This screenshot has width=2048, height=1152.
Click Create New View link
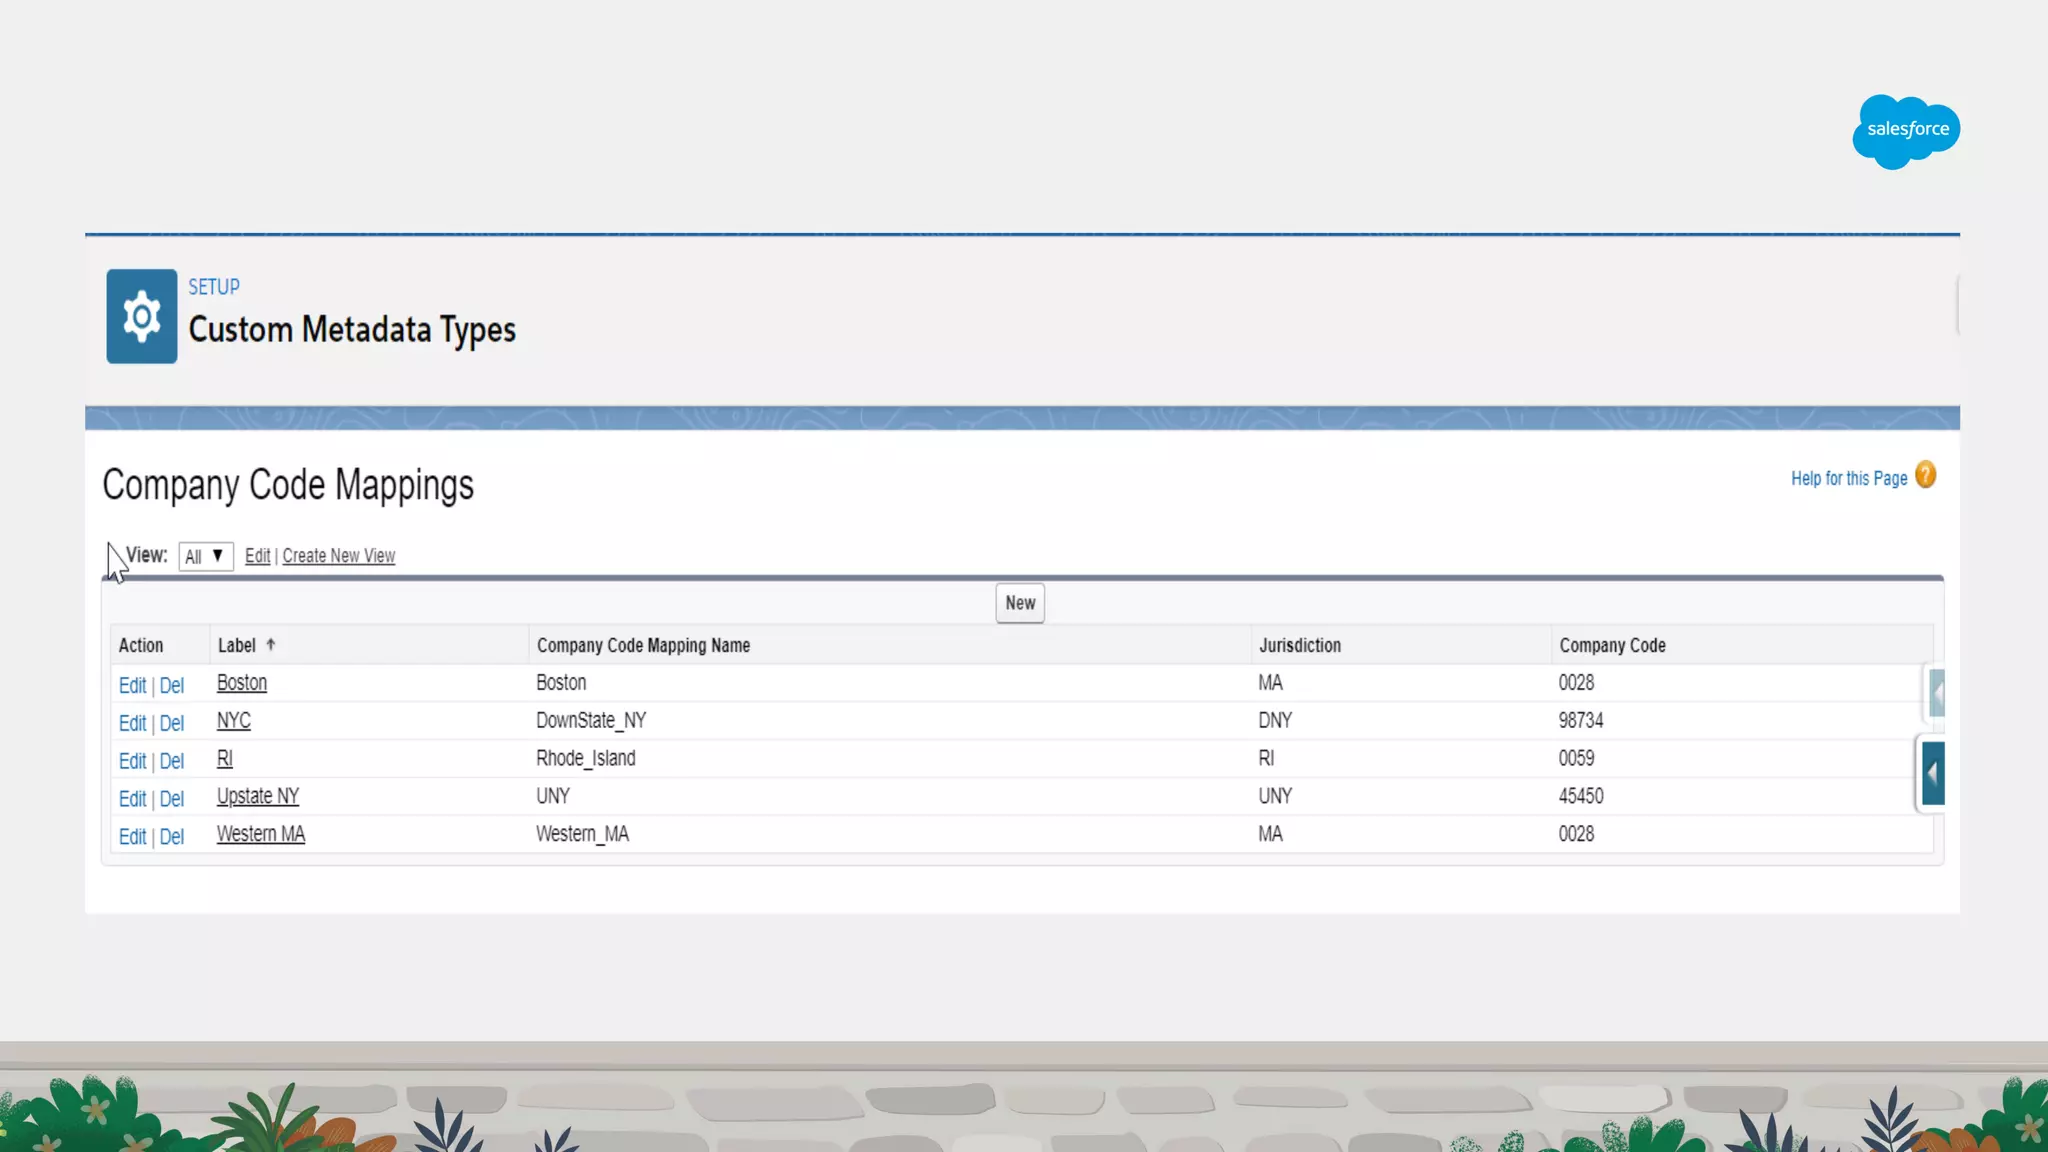click(338, 556)
